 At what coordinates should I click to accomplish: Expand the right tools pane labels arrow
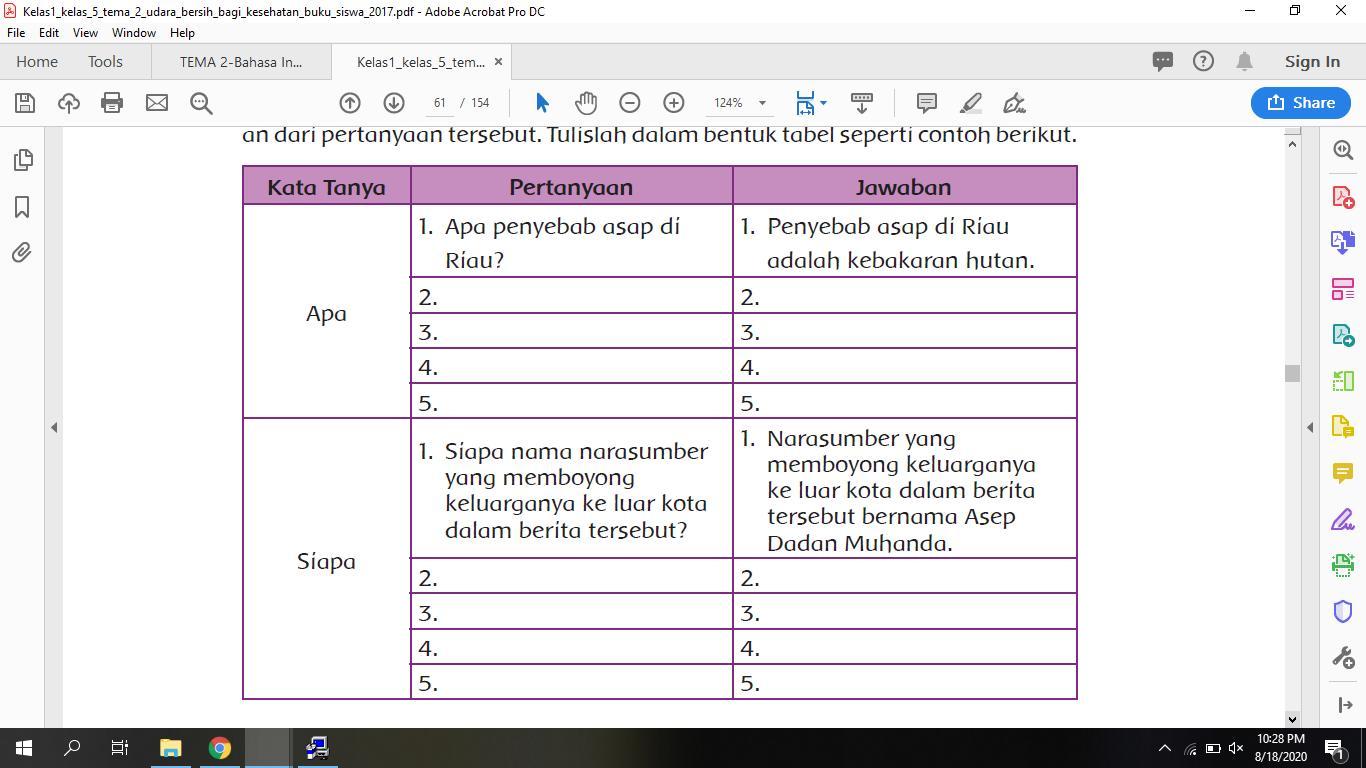pos(1344,705)
